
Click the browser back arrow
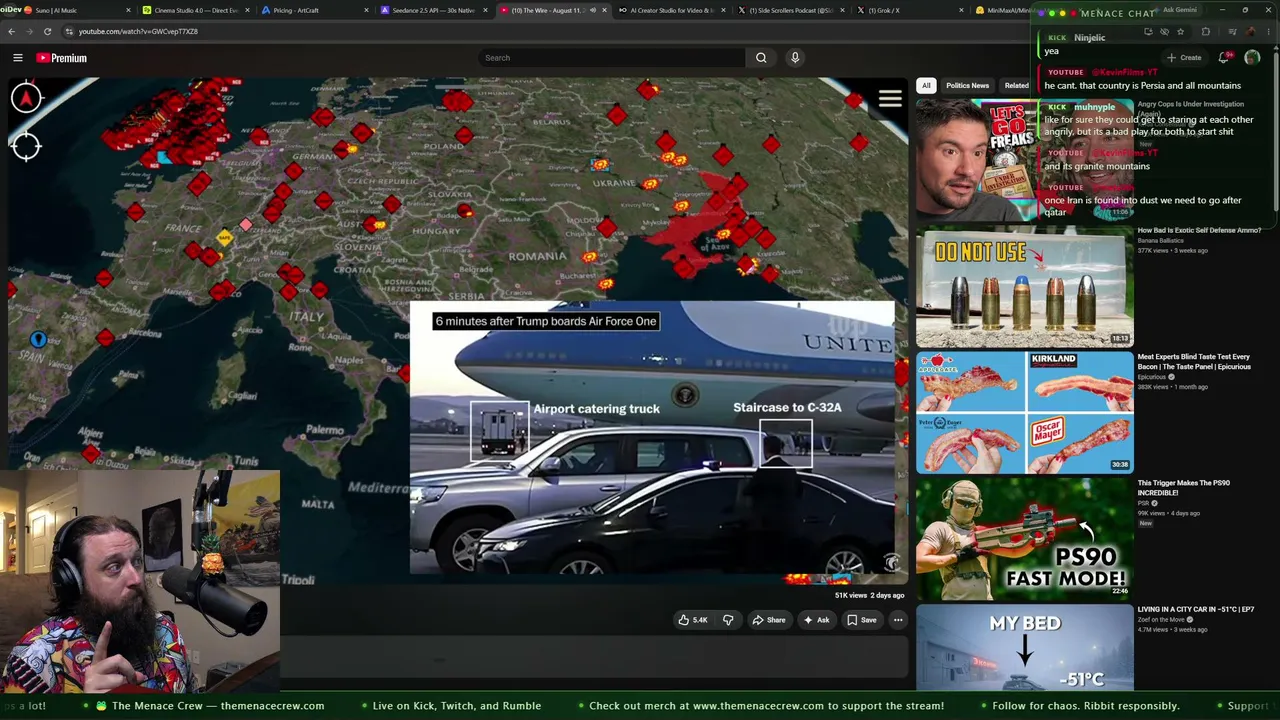[x=11, y=31]
